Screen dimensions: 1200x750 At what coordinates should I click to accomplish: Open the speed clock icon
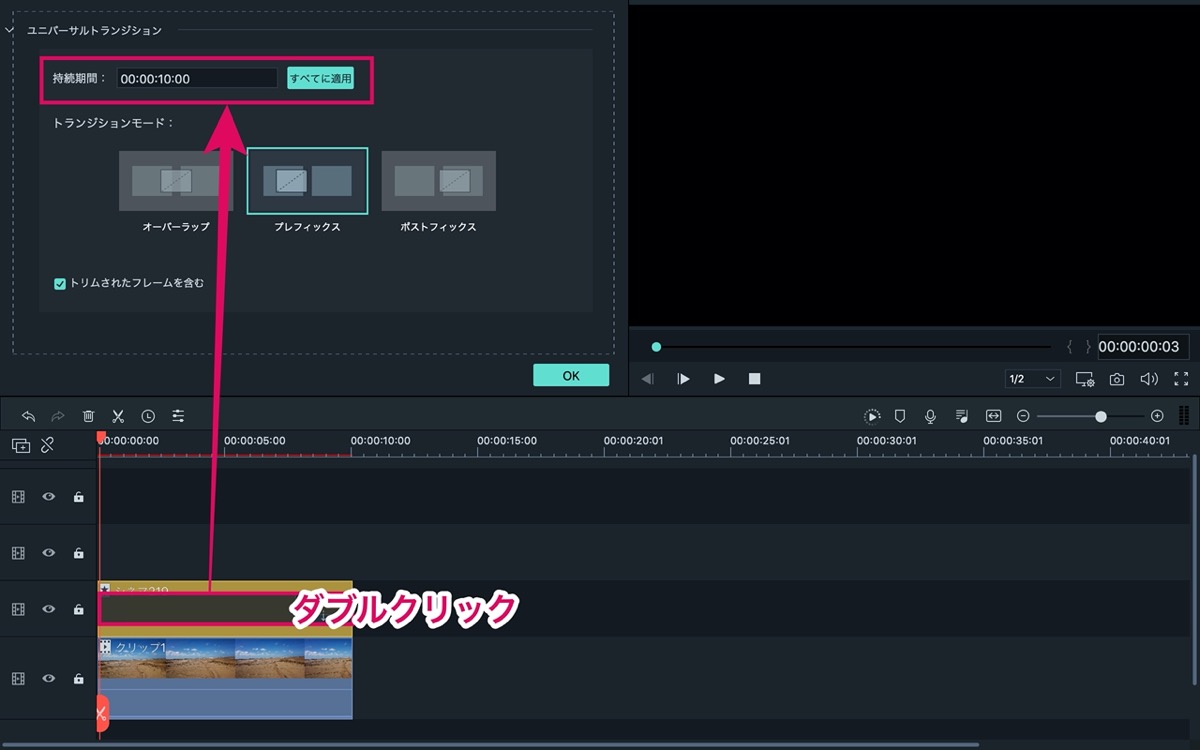coord(148,416)
